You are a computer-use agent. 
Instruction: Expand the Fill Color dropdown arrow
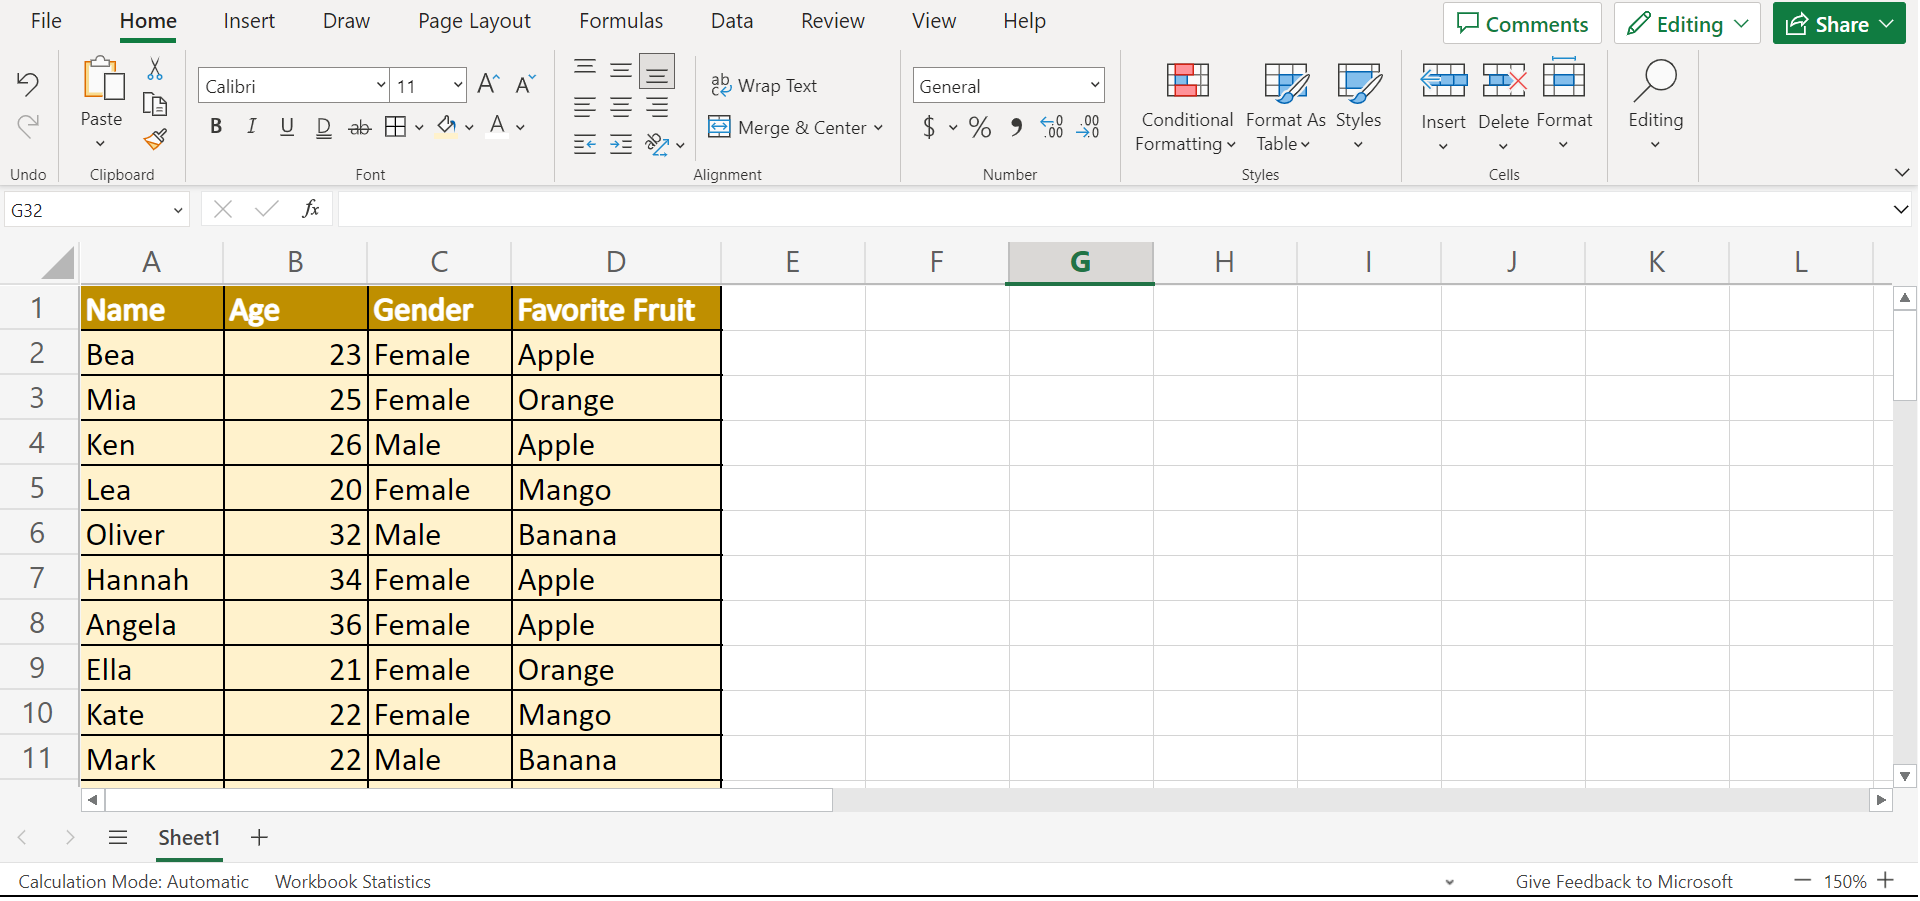pos(469,127)
